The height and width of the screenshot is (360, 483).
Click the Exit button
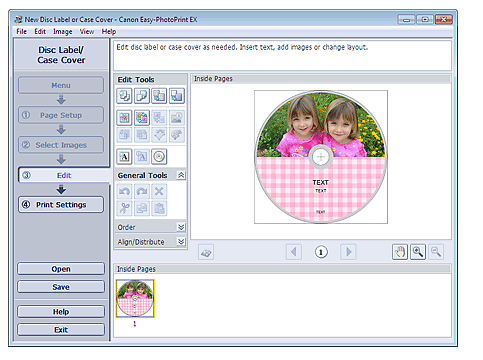coord(61,330)
